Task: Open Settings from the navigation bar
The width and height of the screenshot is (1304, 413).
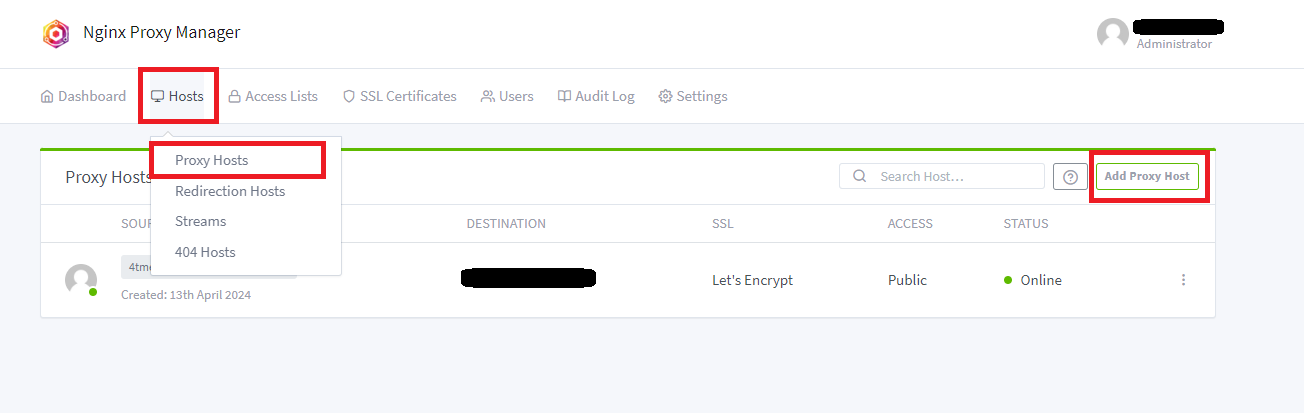Action: (692, 96)
